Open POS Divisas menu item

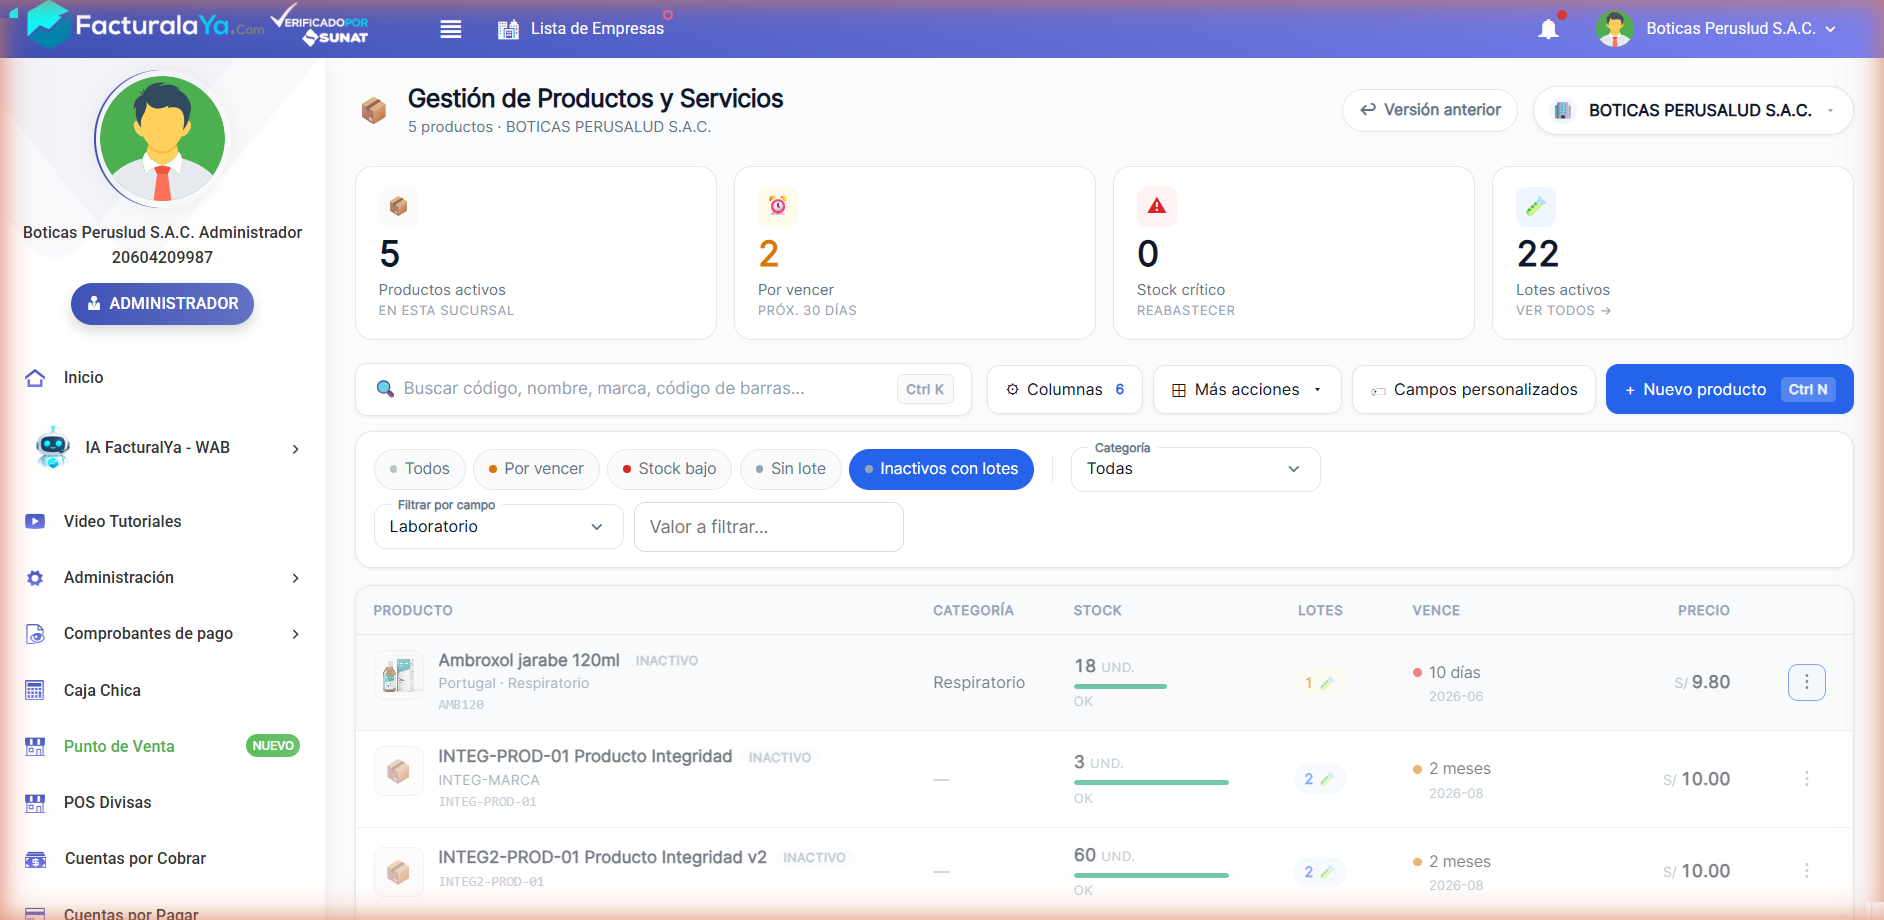pyautogui.click(x=108, y=802)
